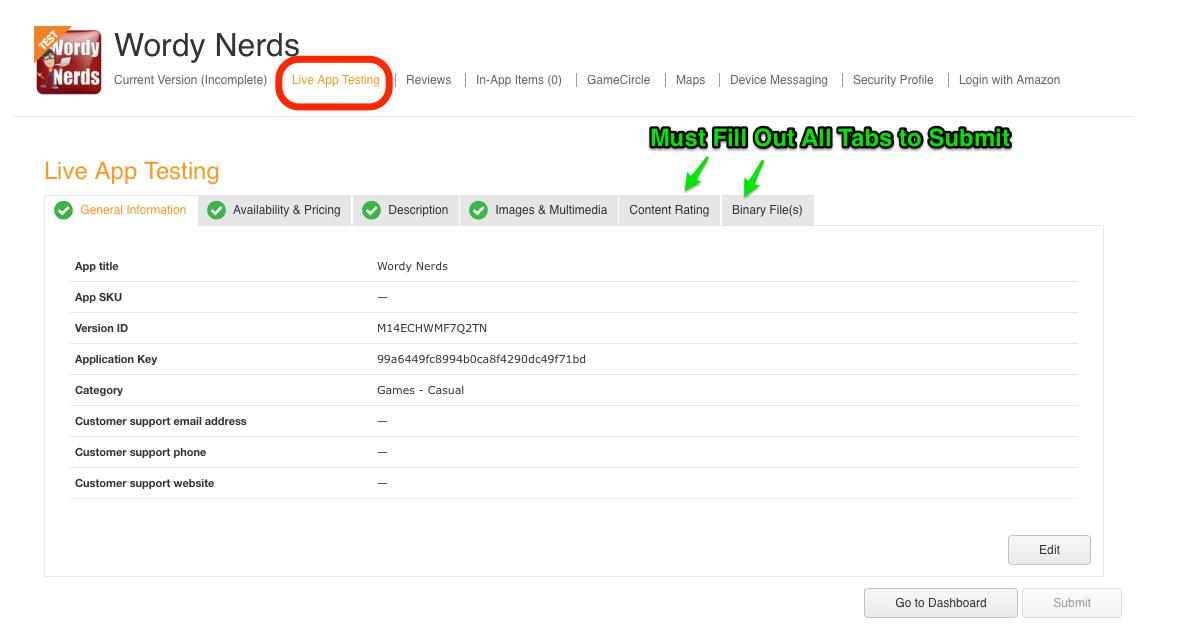Screen dimensions: 1177x634
Task: Click the Application Key value 99a6449fc8994b0ca8f4290dc49f71bd
Action: tap(481, 359)
